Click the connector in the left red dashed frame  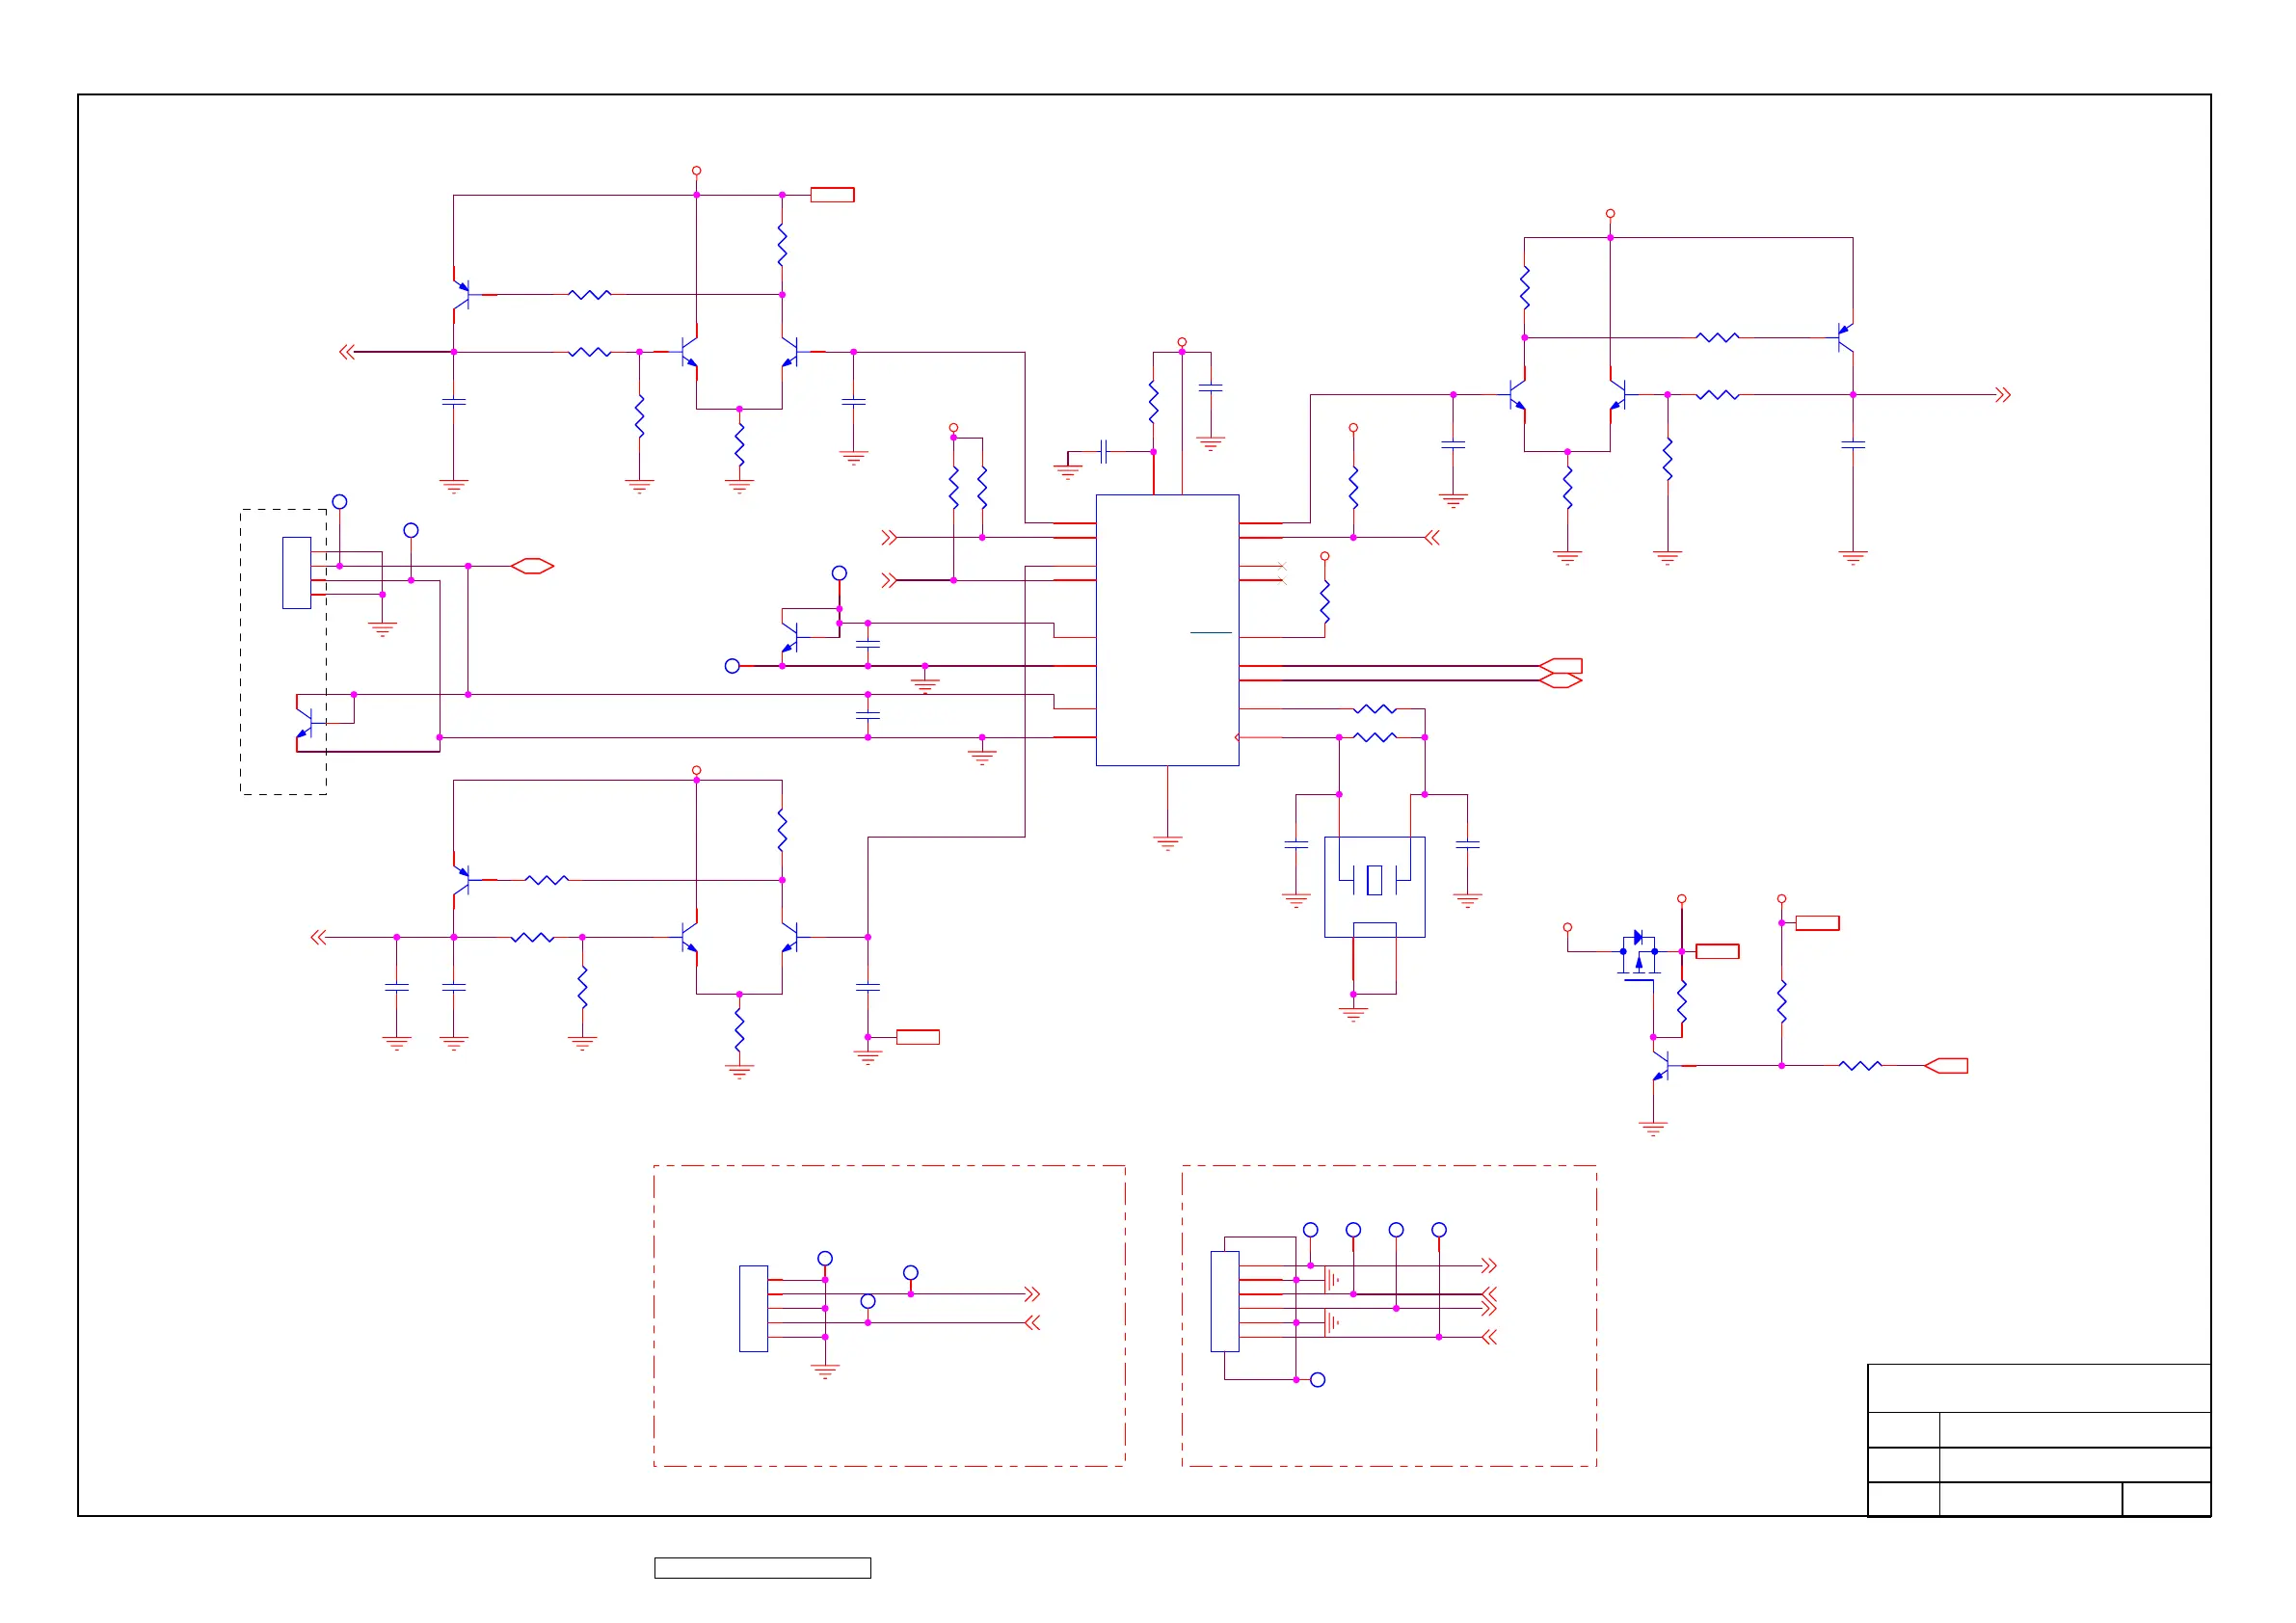753,1308
